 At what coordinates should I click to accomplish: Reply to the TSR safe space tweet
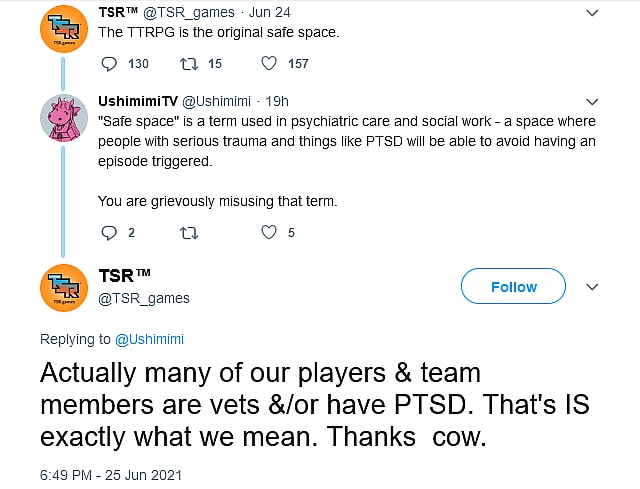click(110, 64)
